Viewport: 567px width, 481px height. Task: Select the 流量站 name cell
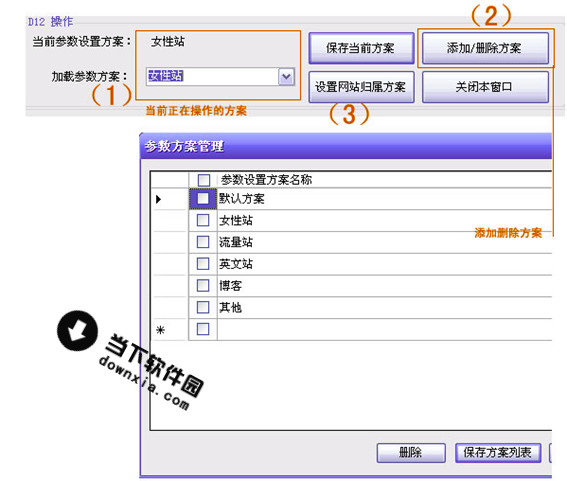tap(384, 242)
